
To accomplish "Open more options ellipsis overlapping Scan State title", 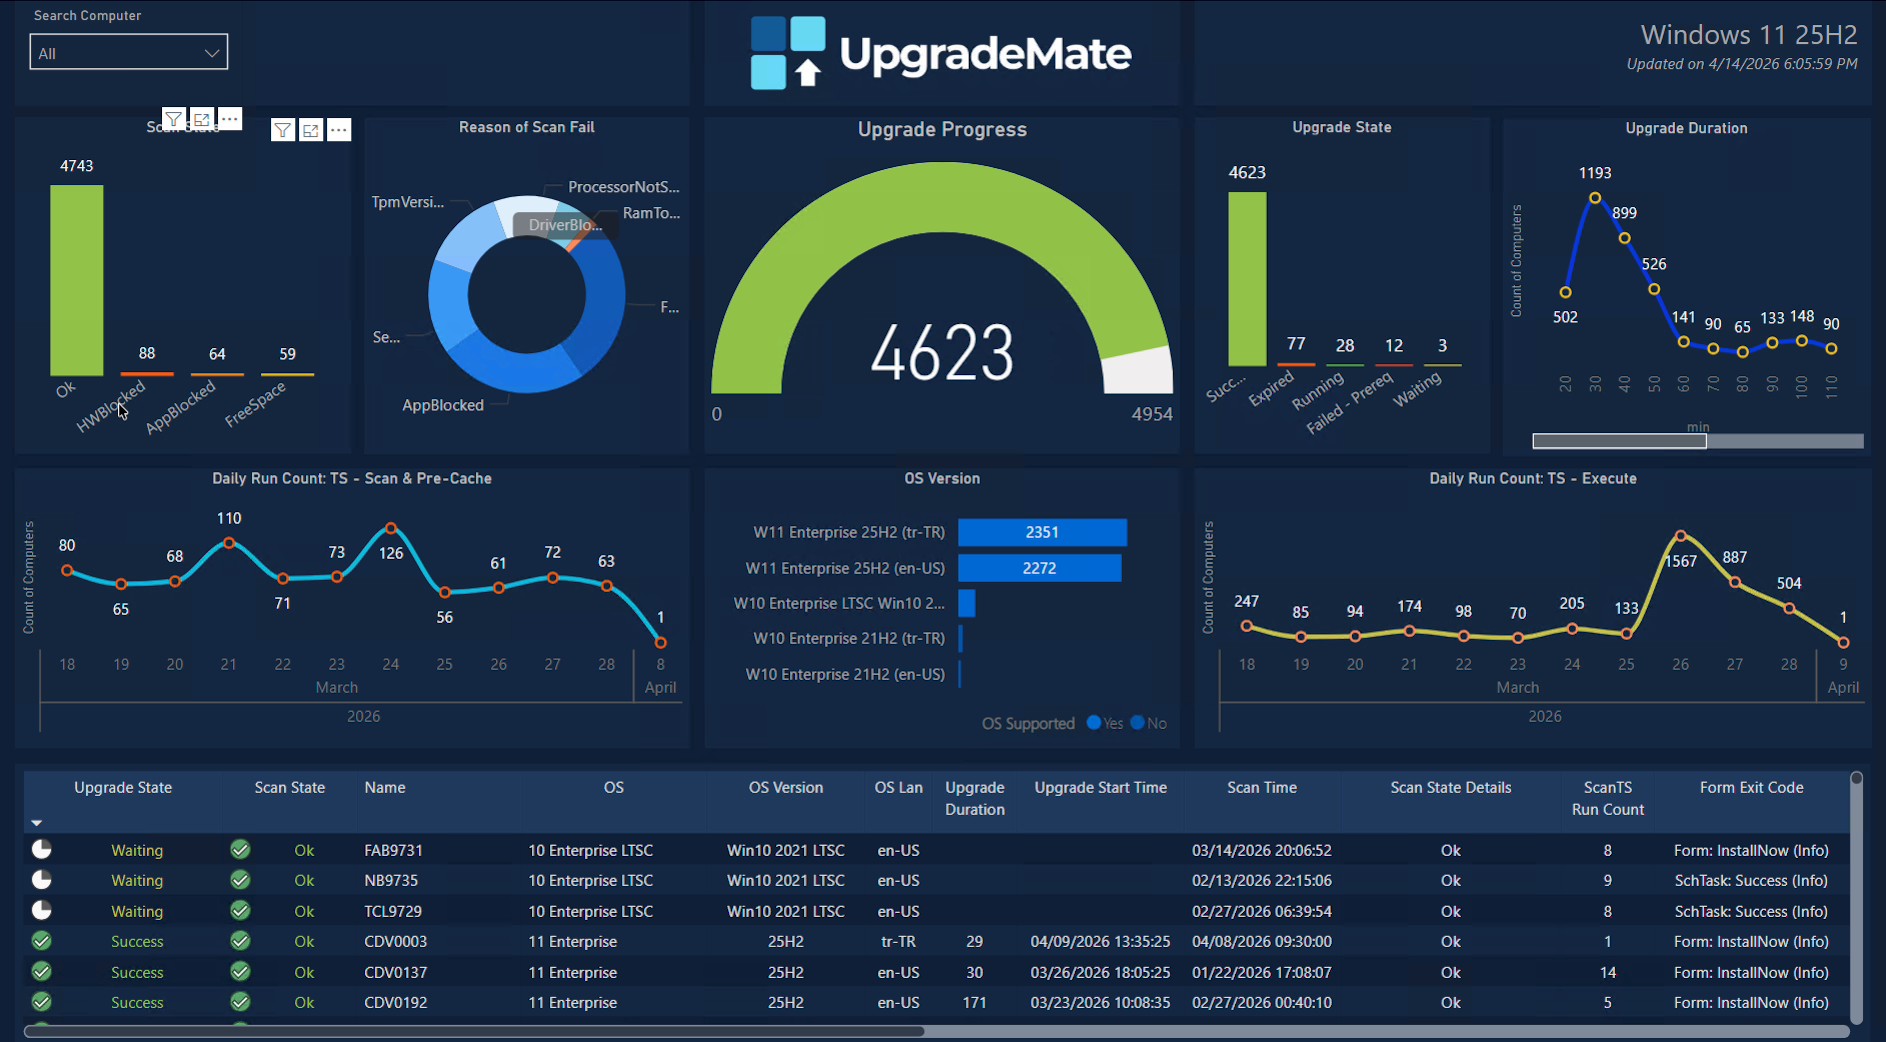I will (230, 119).
